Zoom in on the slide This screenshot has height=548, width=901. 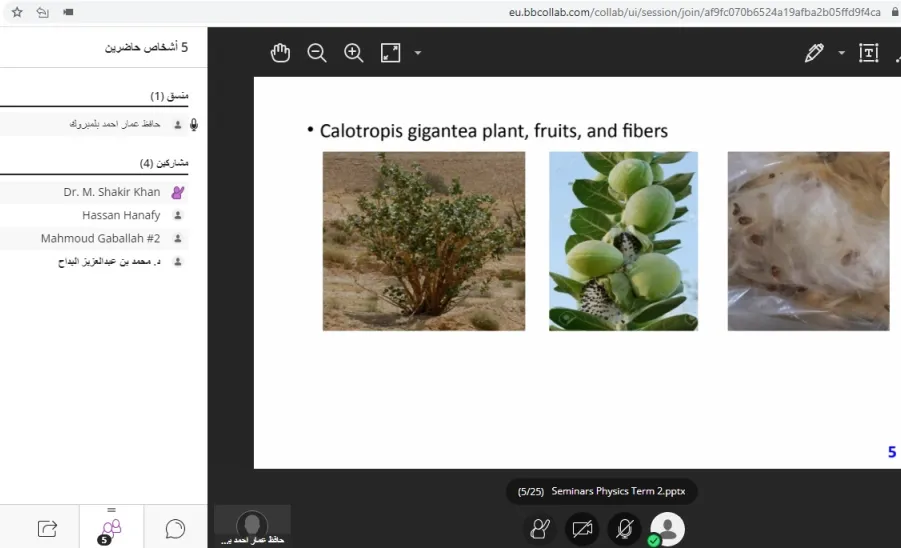click(353, 53)
